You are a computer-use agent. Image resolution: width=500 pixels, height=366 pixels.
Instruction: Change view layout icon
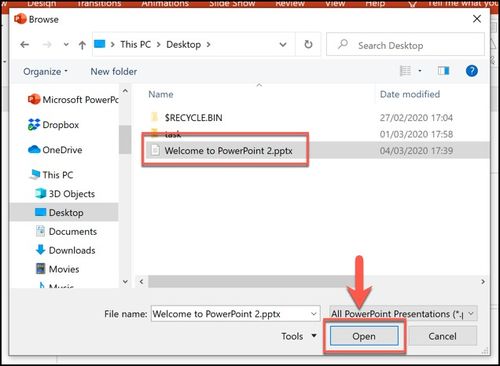405,71
